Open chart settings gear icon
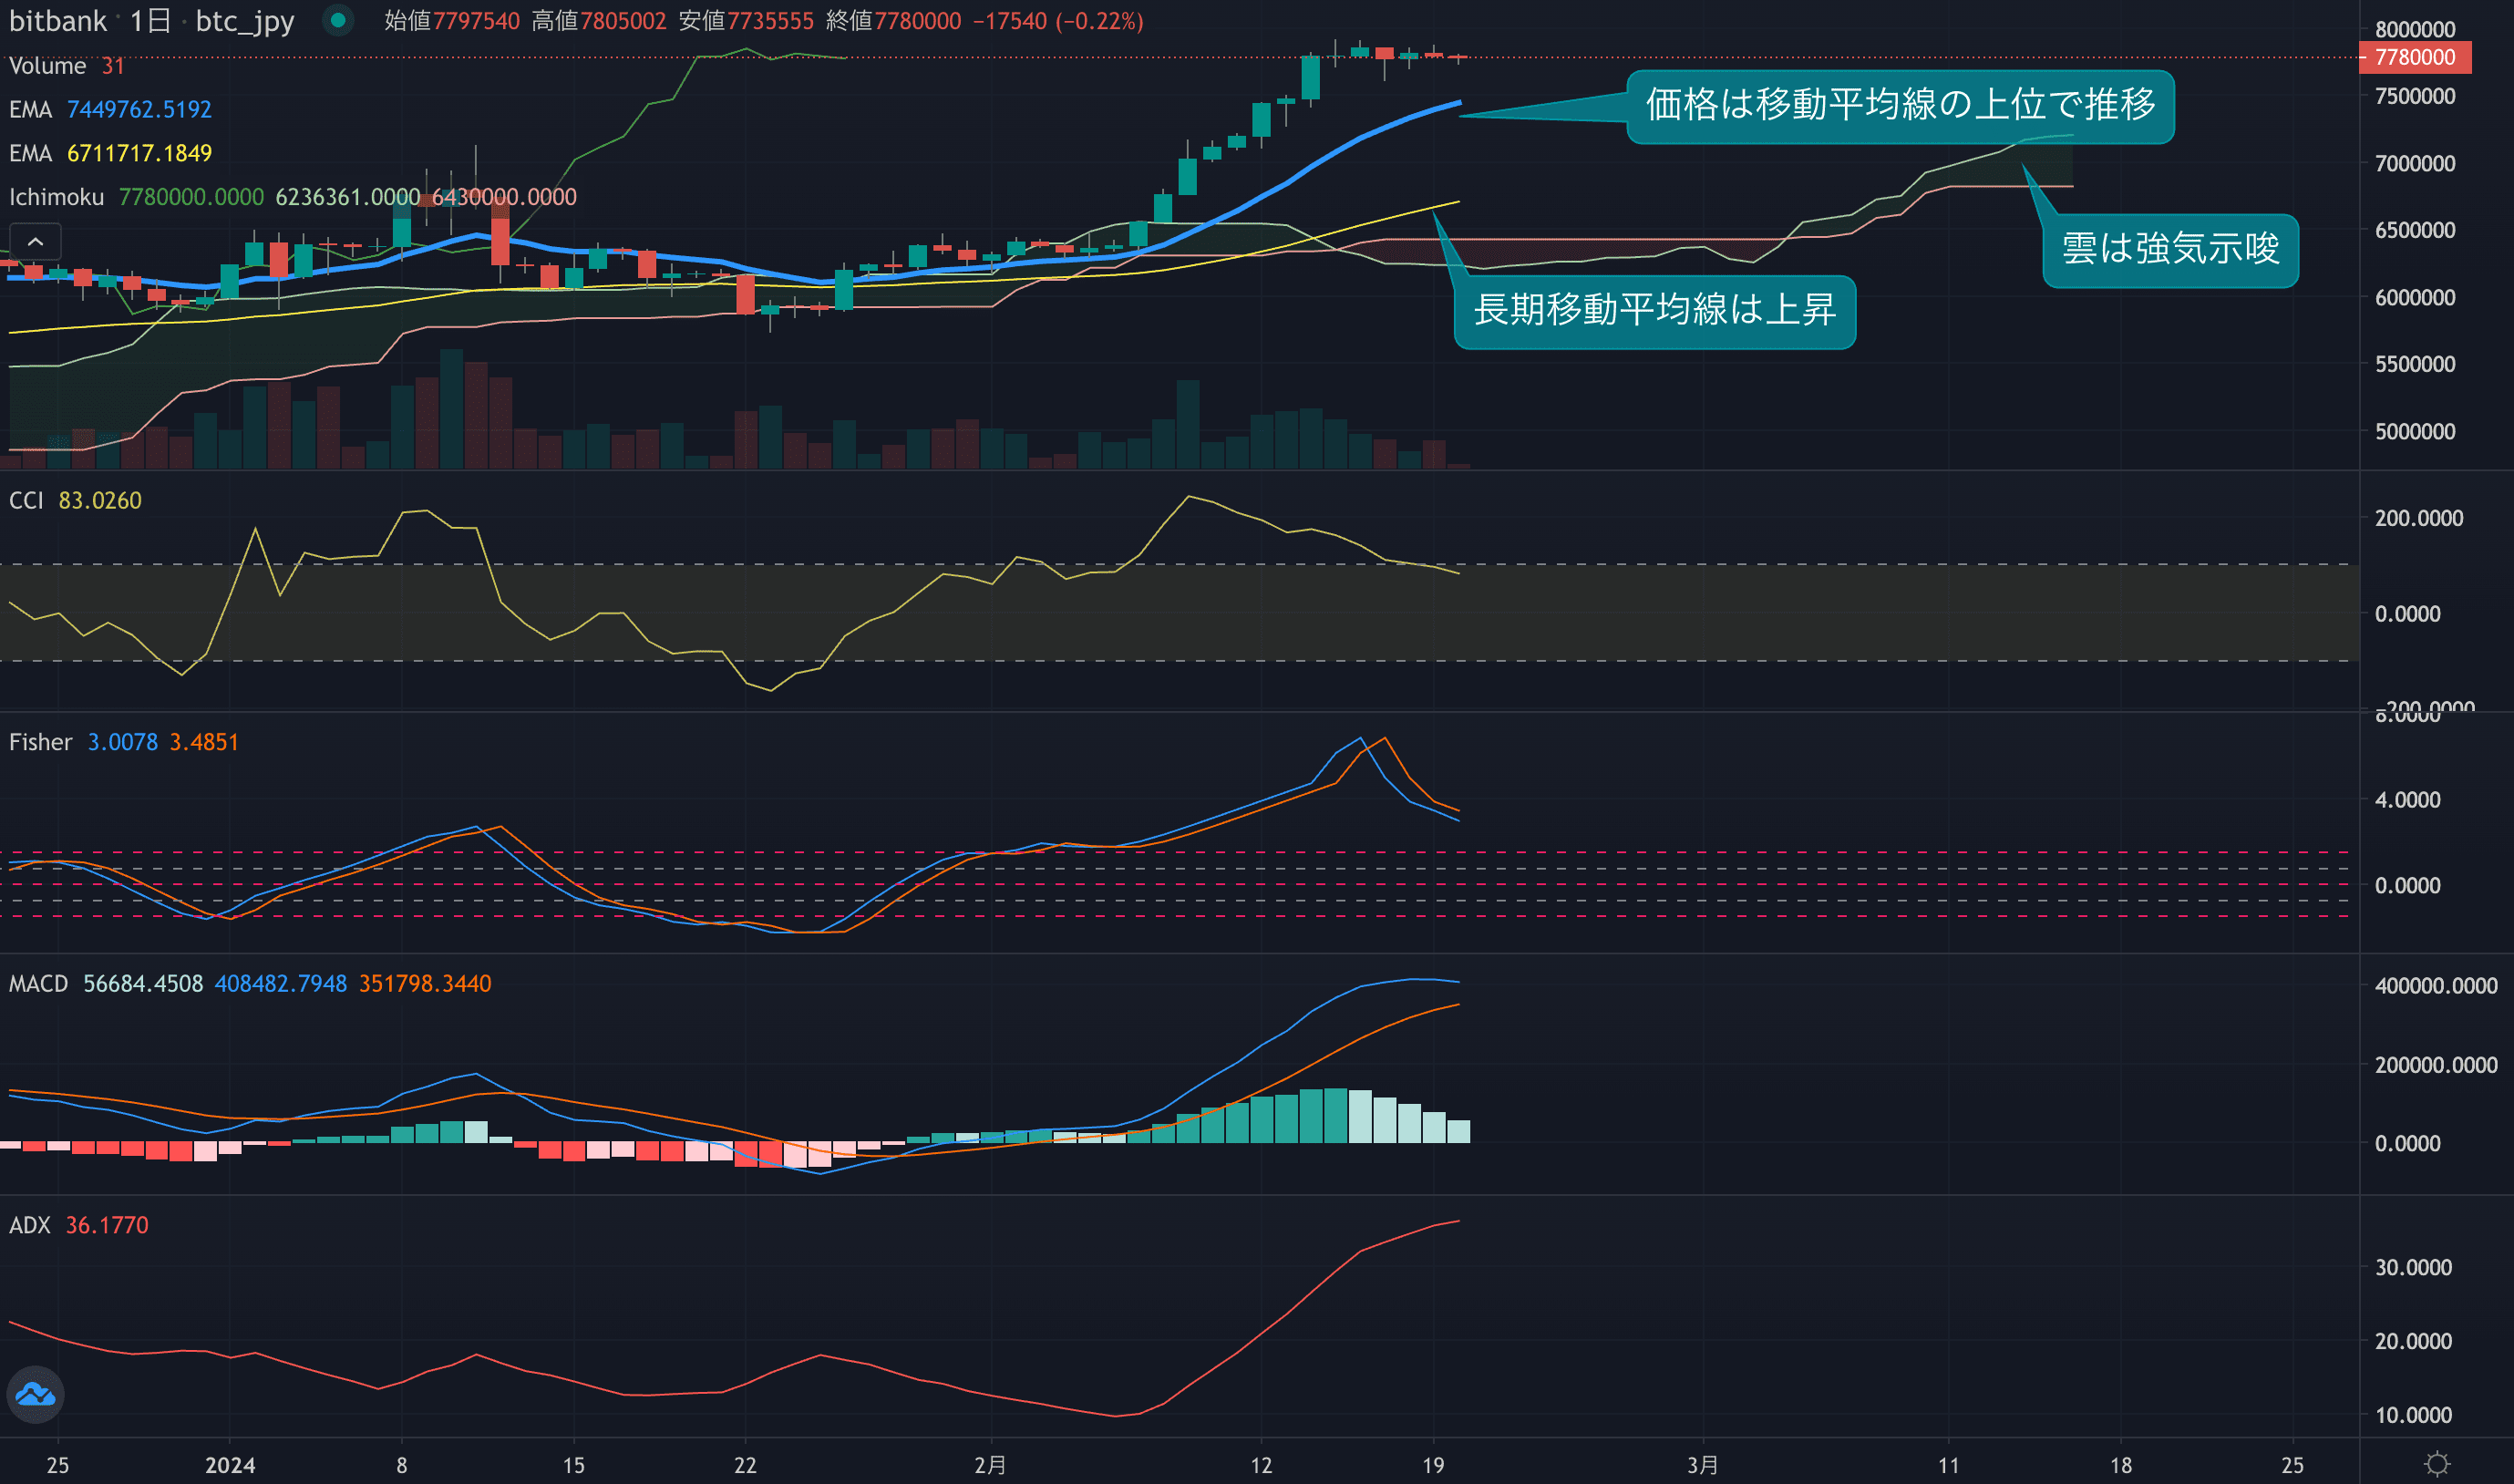The width and height of the screenshot is (2514, 1484). (2437, 1464)
